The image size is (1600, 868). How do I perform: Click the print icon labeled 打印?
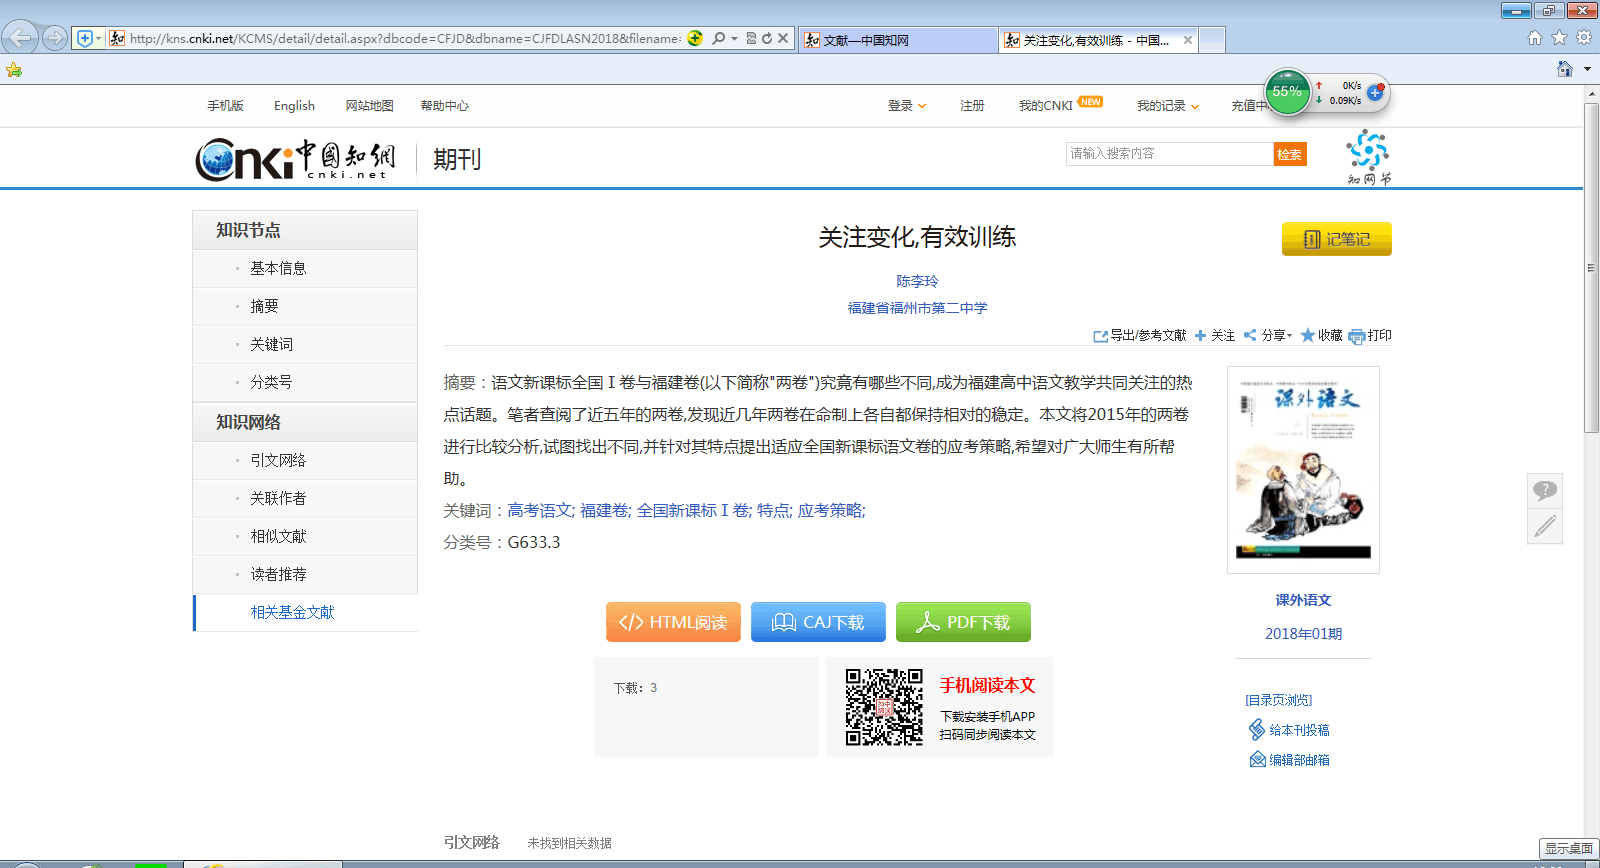point(1357,336)
